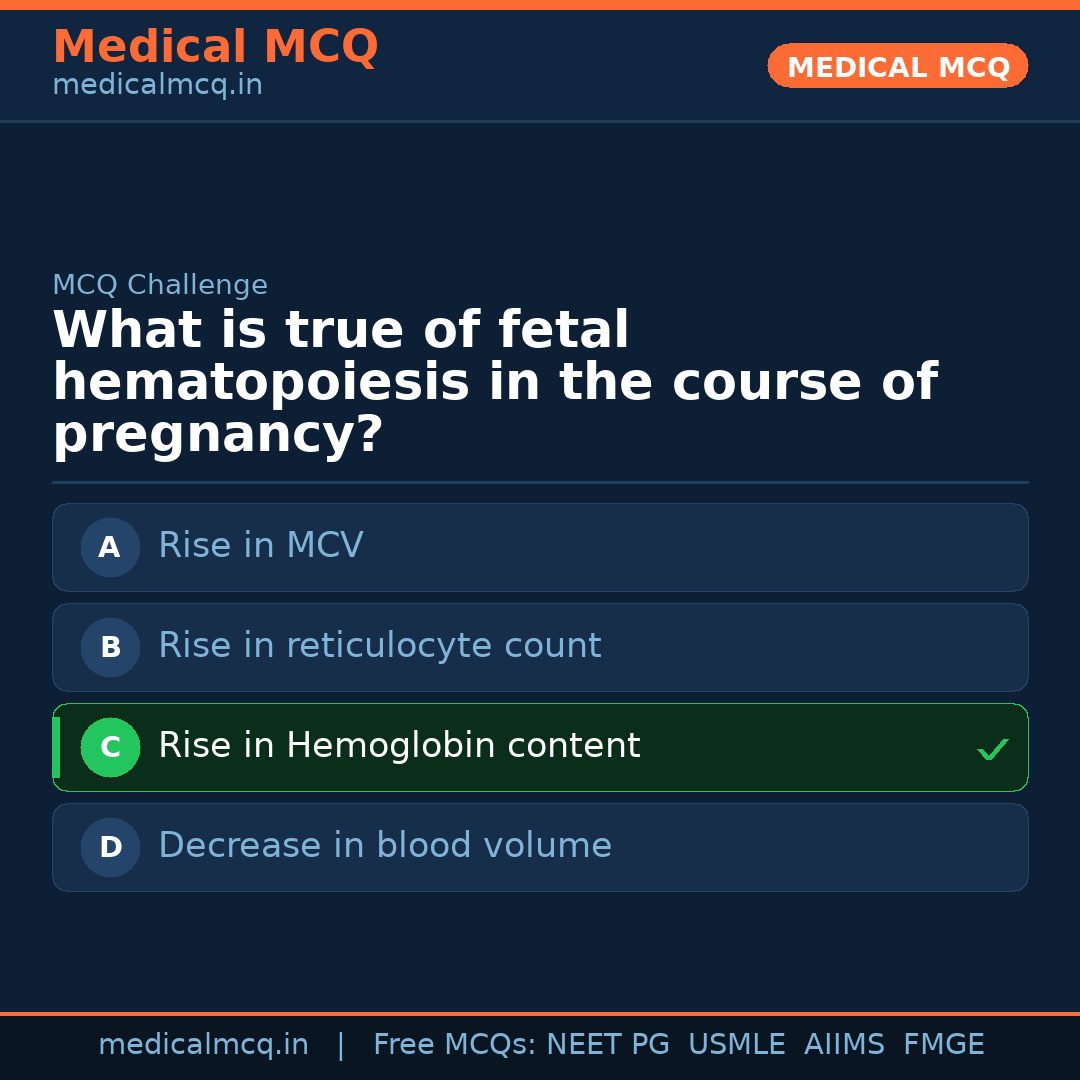The width and height of the screenshot is (1080, 1080).
Task: Select the "Decrease in blood volume" answer text
Action: click(x=384, y=846)
